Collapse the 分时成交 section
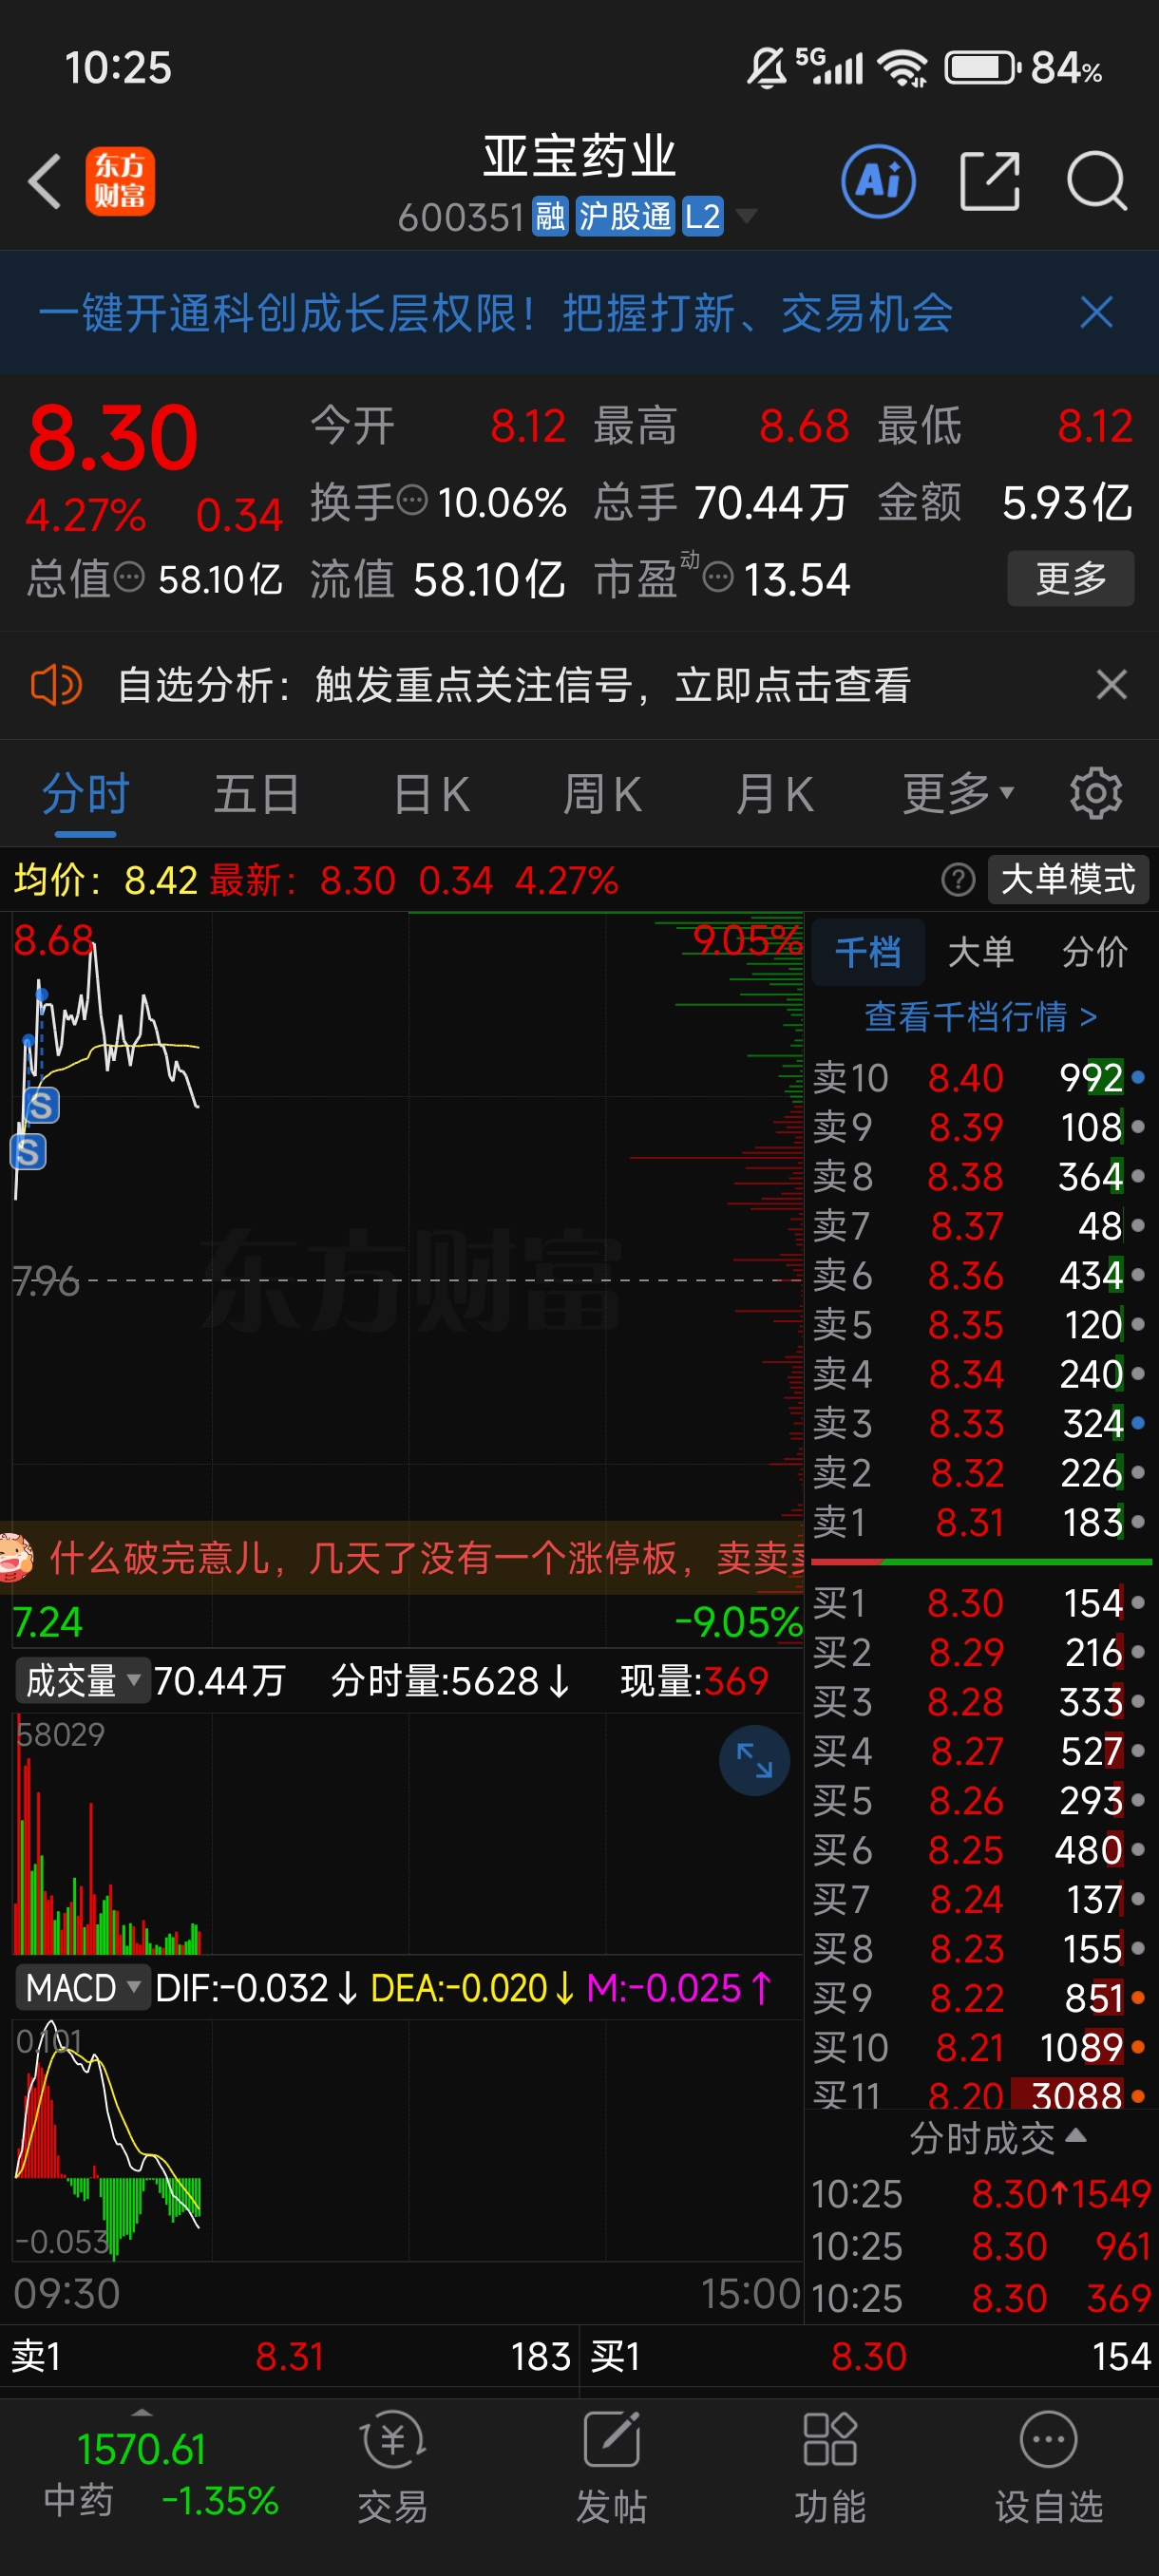1159x2576 pixels. 997,2138
